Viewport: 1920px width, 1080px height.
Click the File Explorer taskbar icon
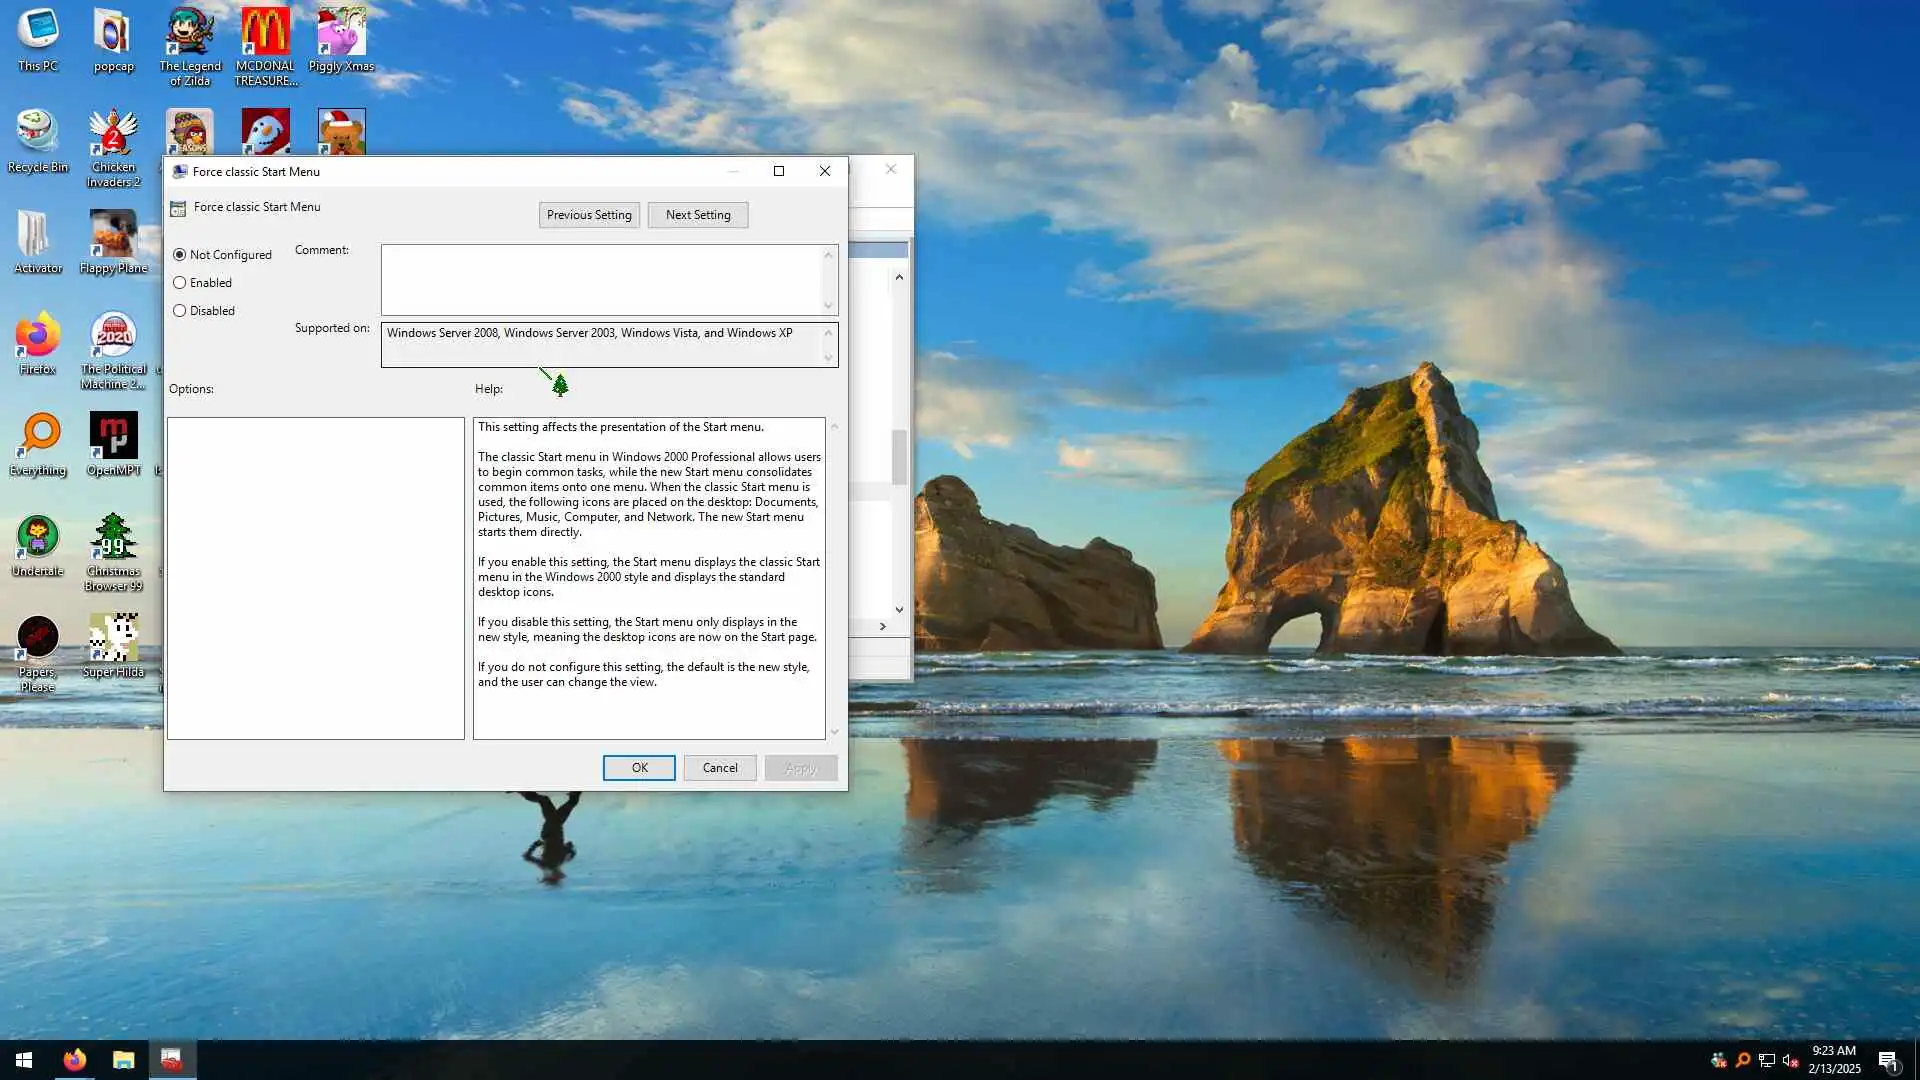[x=123, y=1060]
